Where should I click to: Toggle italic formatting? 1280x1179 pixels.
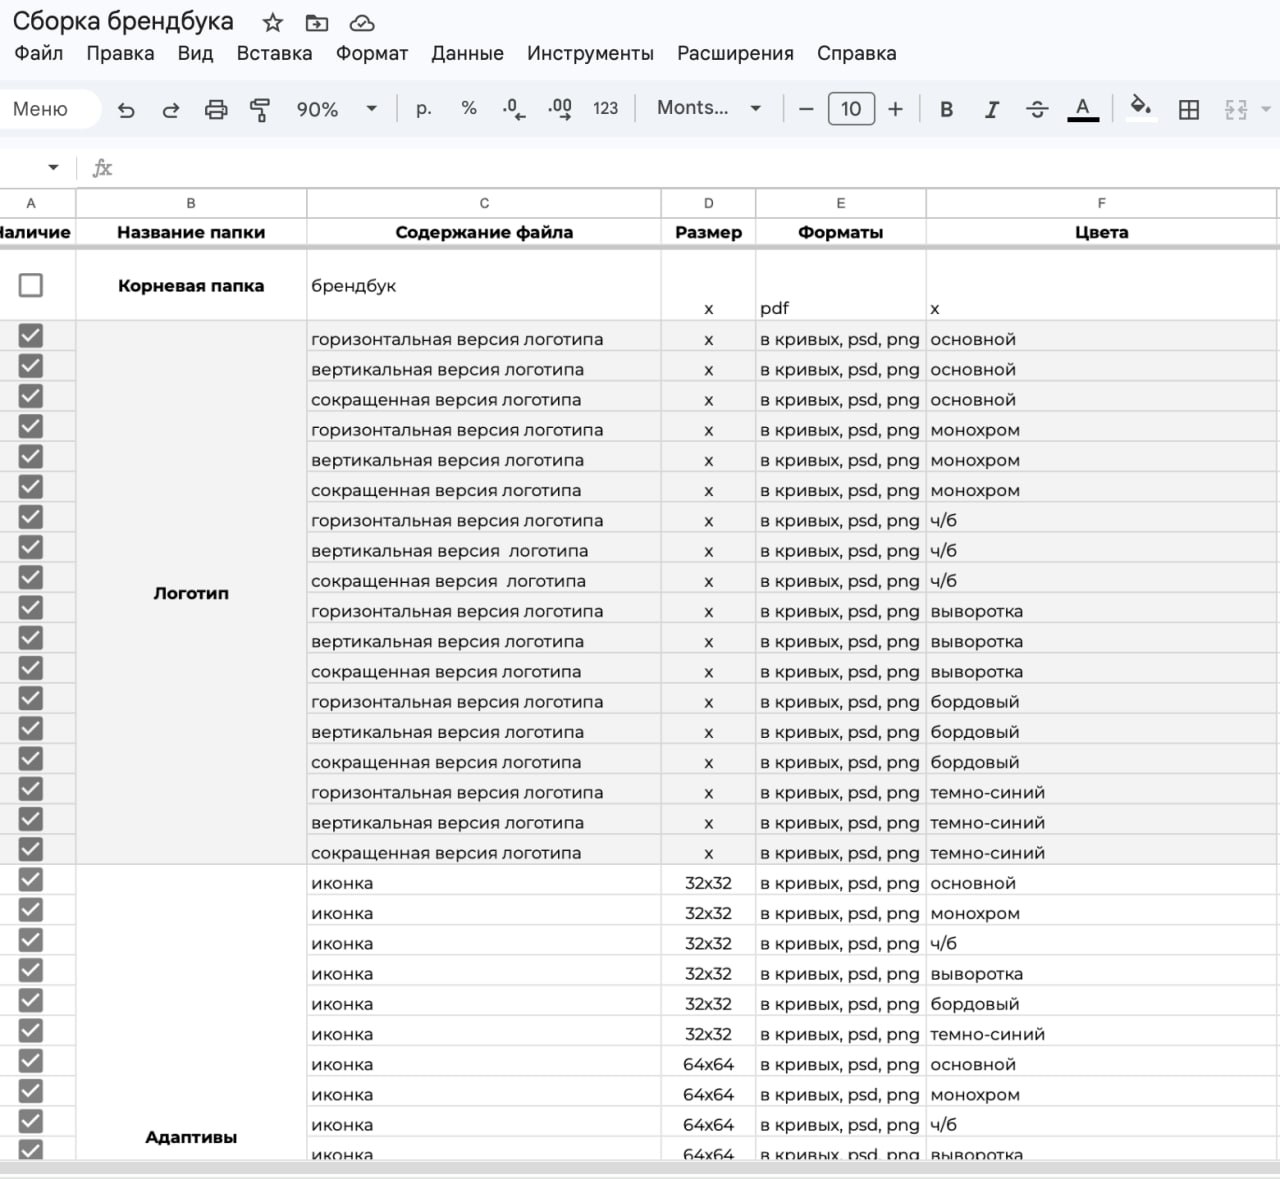click(991, 109)
